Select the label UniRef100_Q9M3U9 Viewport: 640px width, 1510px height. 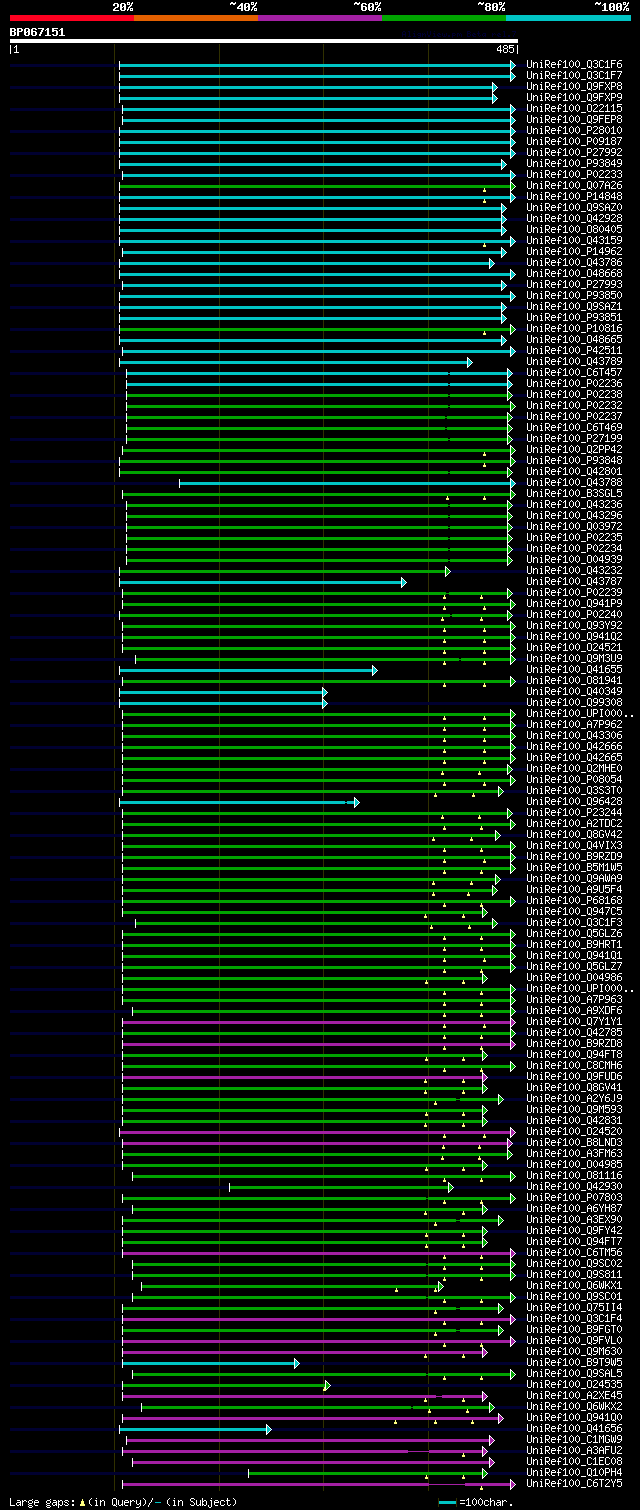(575, 659)
